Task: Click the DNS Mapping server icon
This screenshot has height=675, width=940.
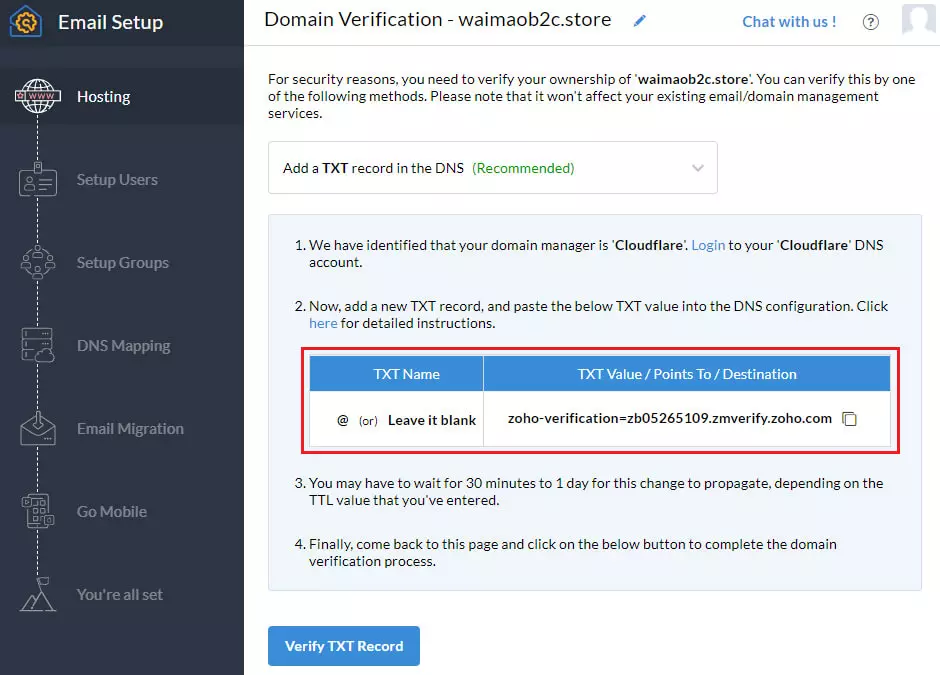Action: (38, 345)
